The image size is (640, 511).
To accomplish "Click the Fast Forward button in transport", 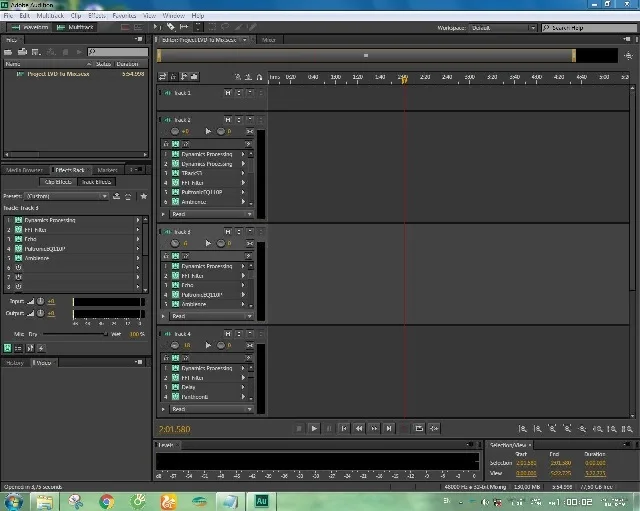I will point(374,429).
